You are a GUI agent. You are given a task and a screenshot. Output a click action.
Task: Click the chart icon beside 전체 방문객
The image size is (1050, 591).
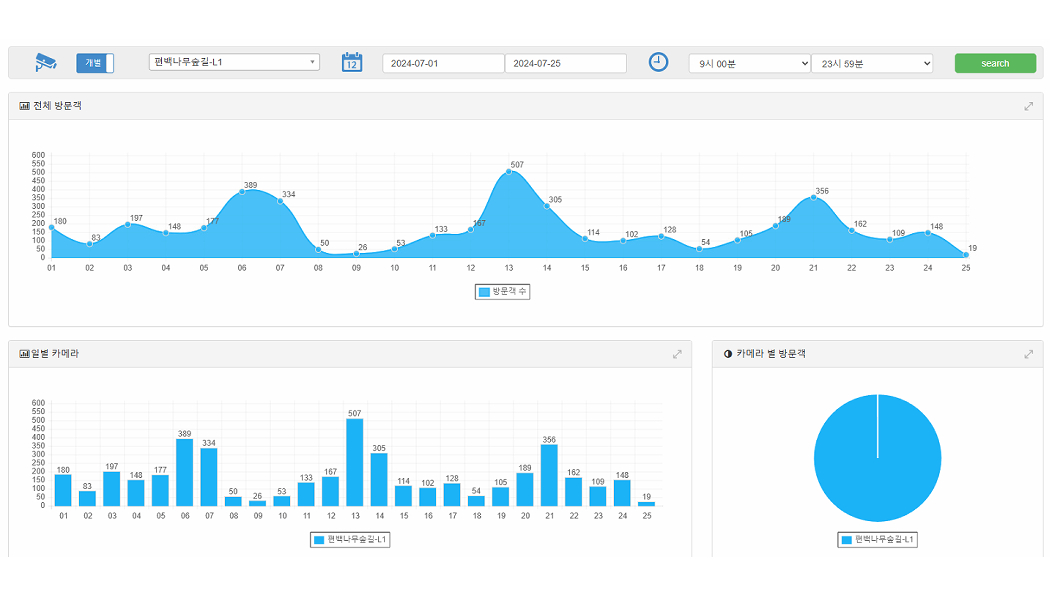(x=24, y=106)
